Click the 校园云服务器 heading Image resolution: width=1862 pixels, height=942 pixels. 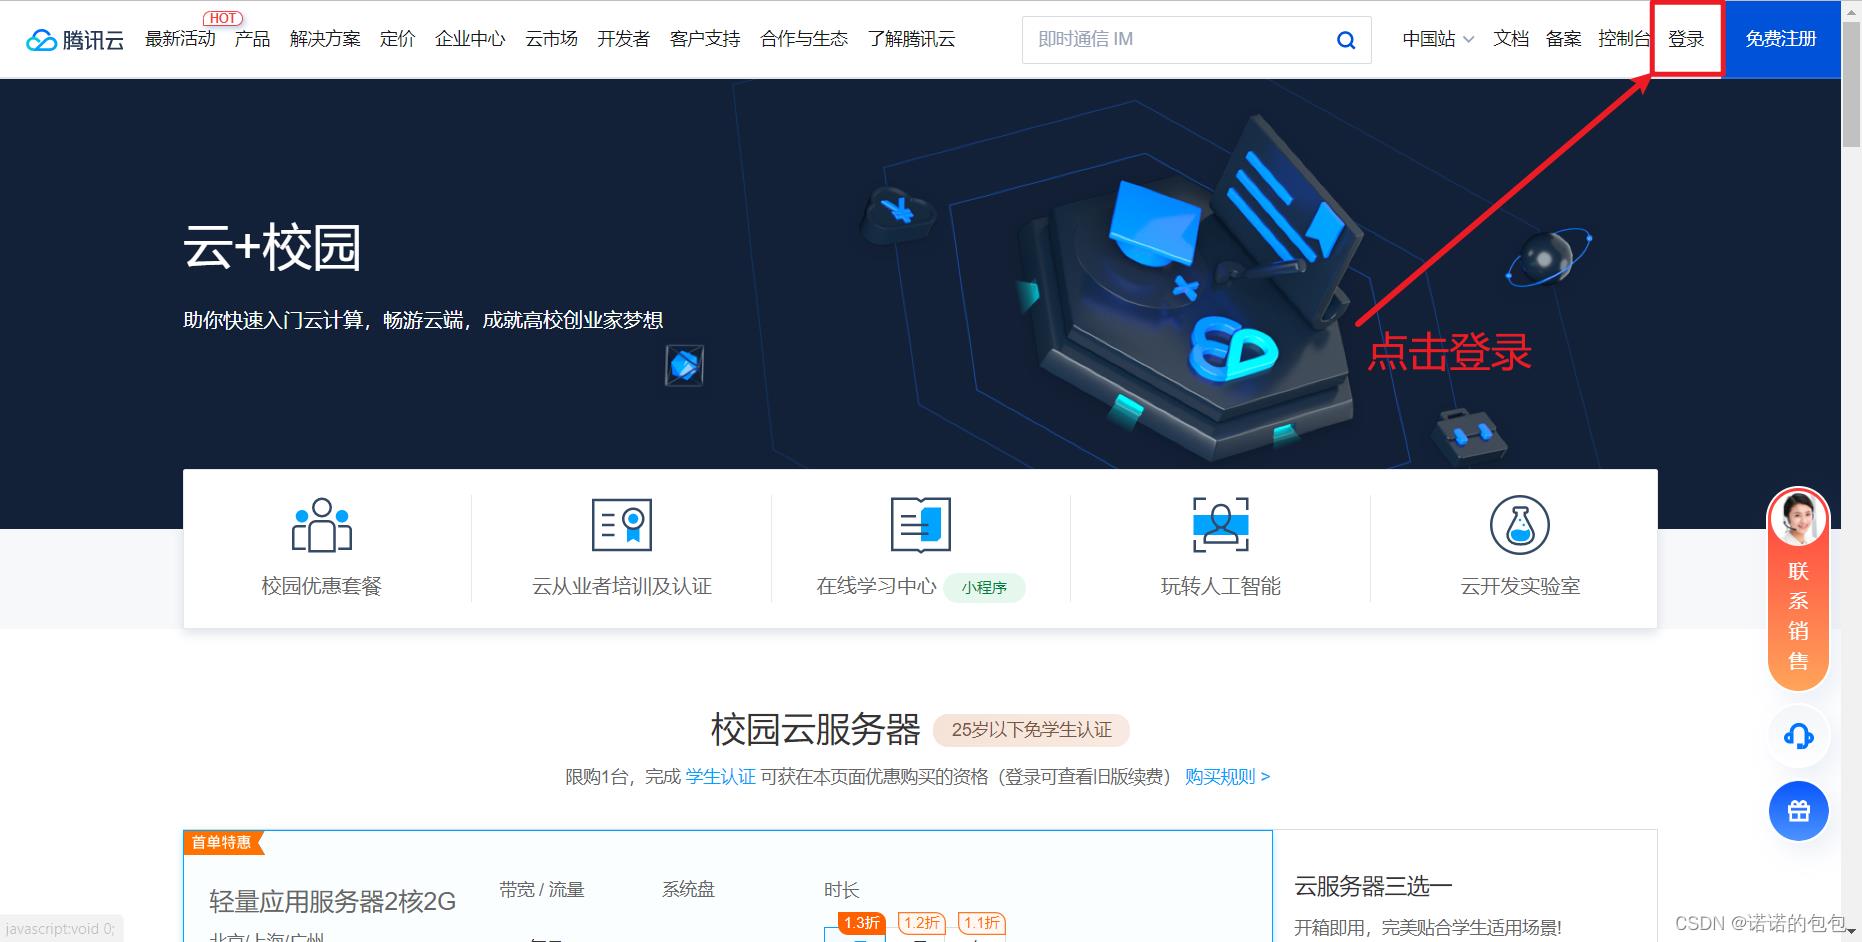815,730
